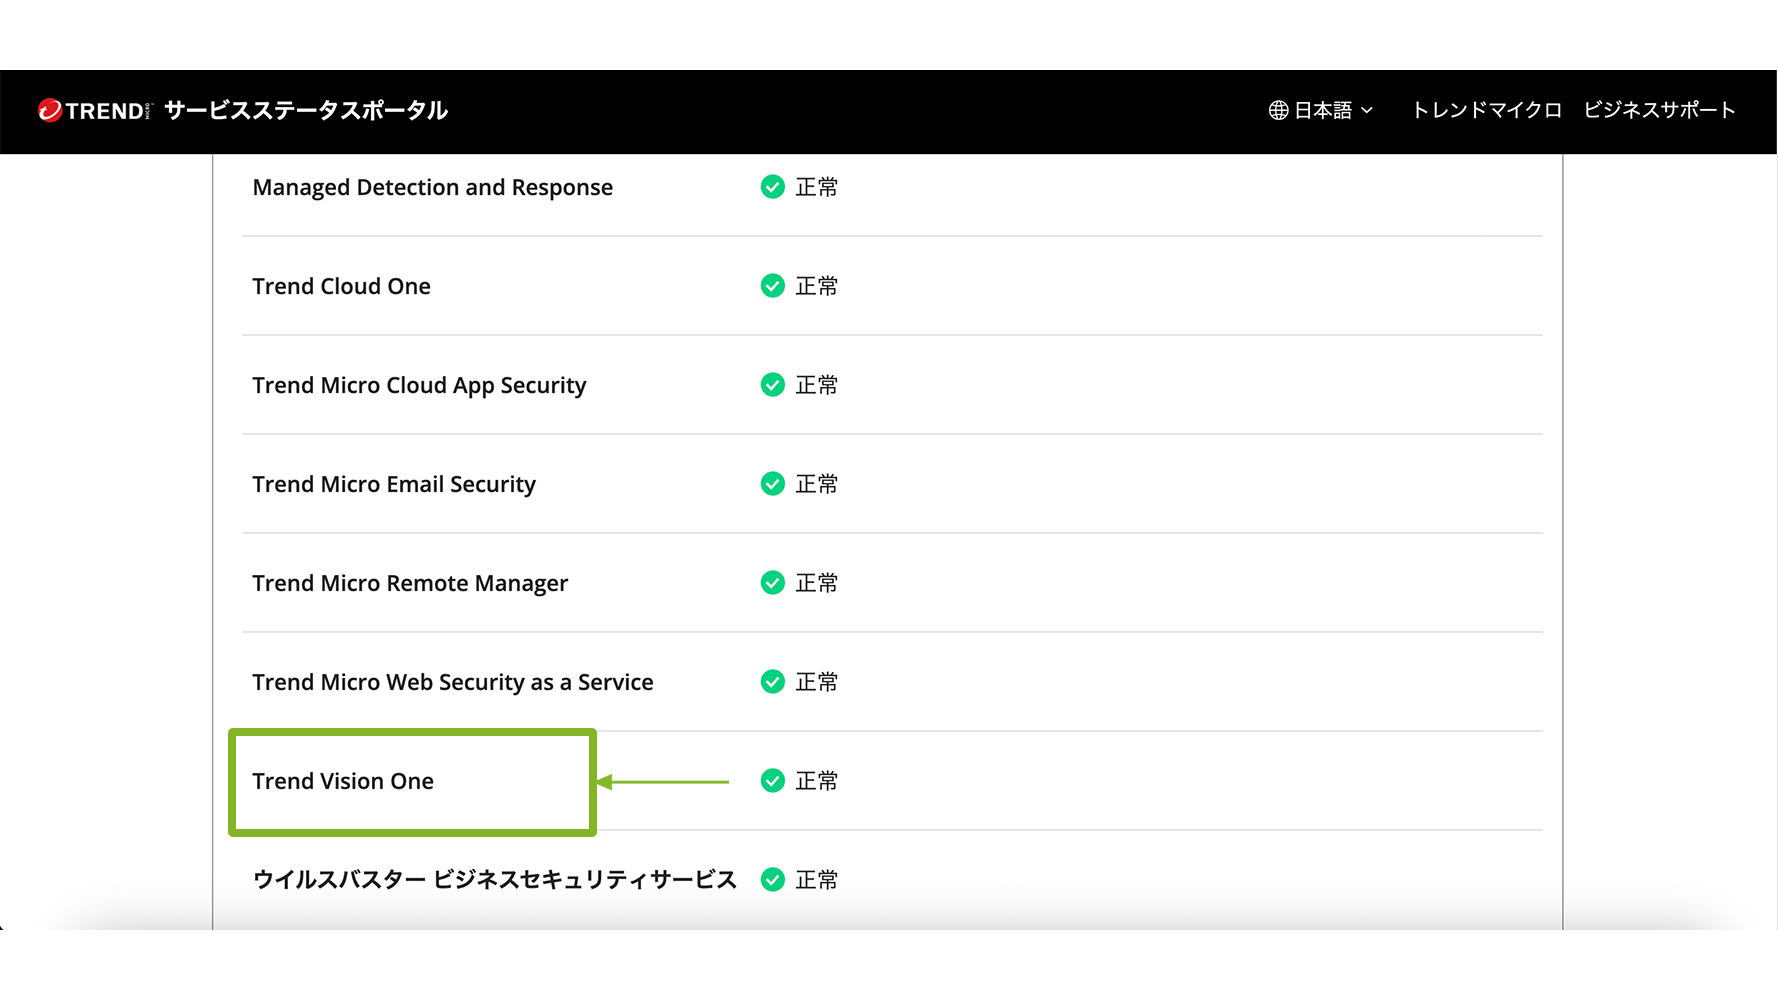Click status icon for Web Security as a Service
This screenshot has width=1778, height=1000.
tap(772, 682)
